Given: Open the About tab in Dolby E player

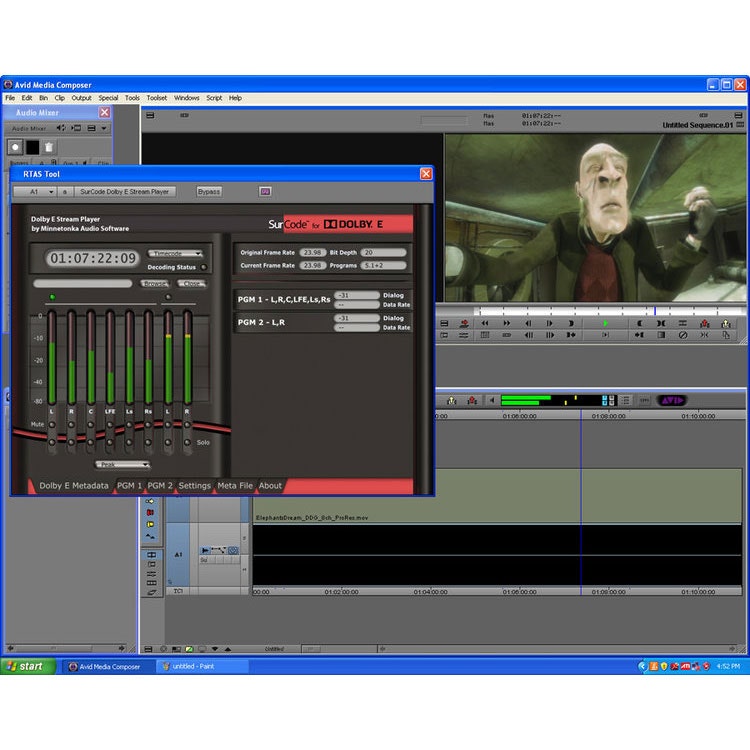Looking at the screenshot, I should coord(270,485).
